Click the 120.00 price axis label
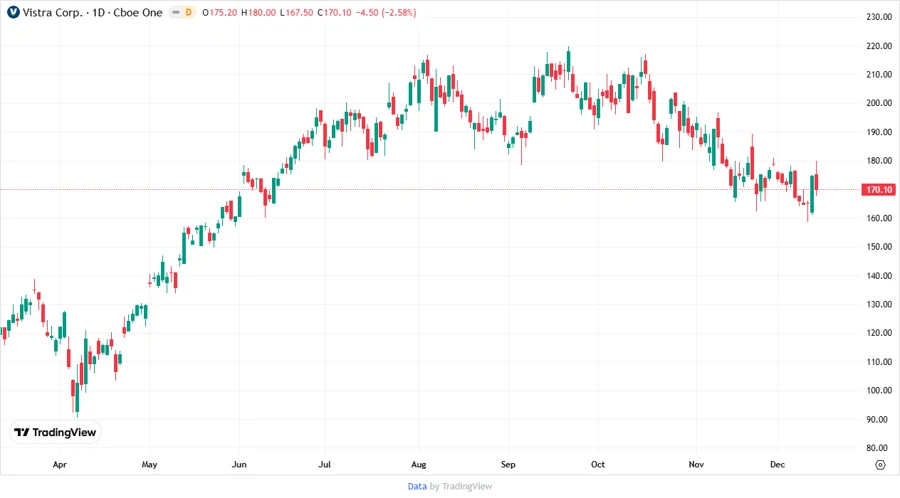The image size is (900, 498). tap(879, 333)
